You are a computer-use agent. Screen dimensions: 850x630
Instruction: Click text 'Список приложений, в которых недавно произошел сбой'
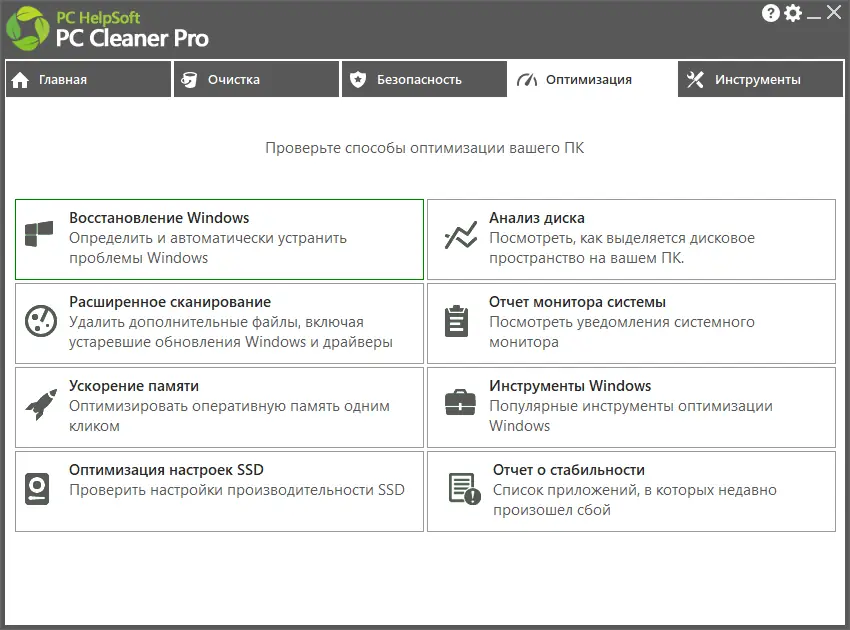[634, 500]
